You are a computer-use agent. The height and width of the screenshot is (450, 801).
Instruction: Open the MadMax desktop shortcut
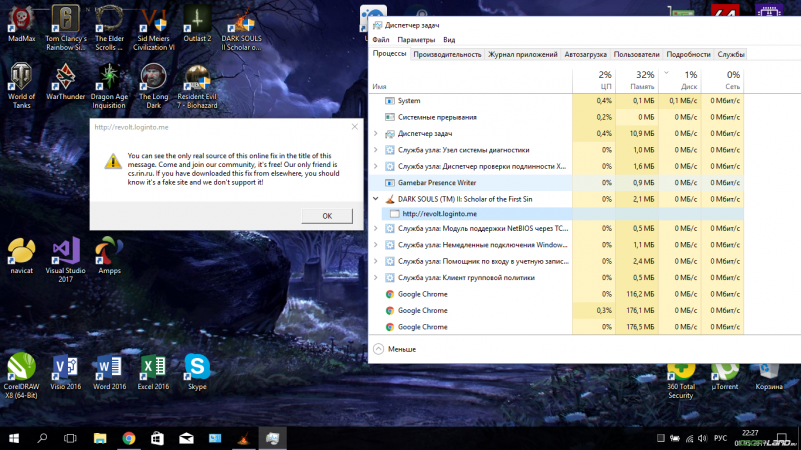21,25
